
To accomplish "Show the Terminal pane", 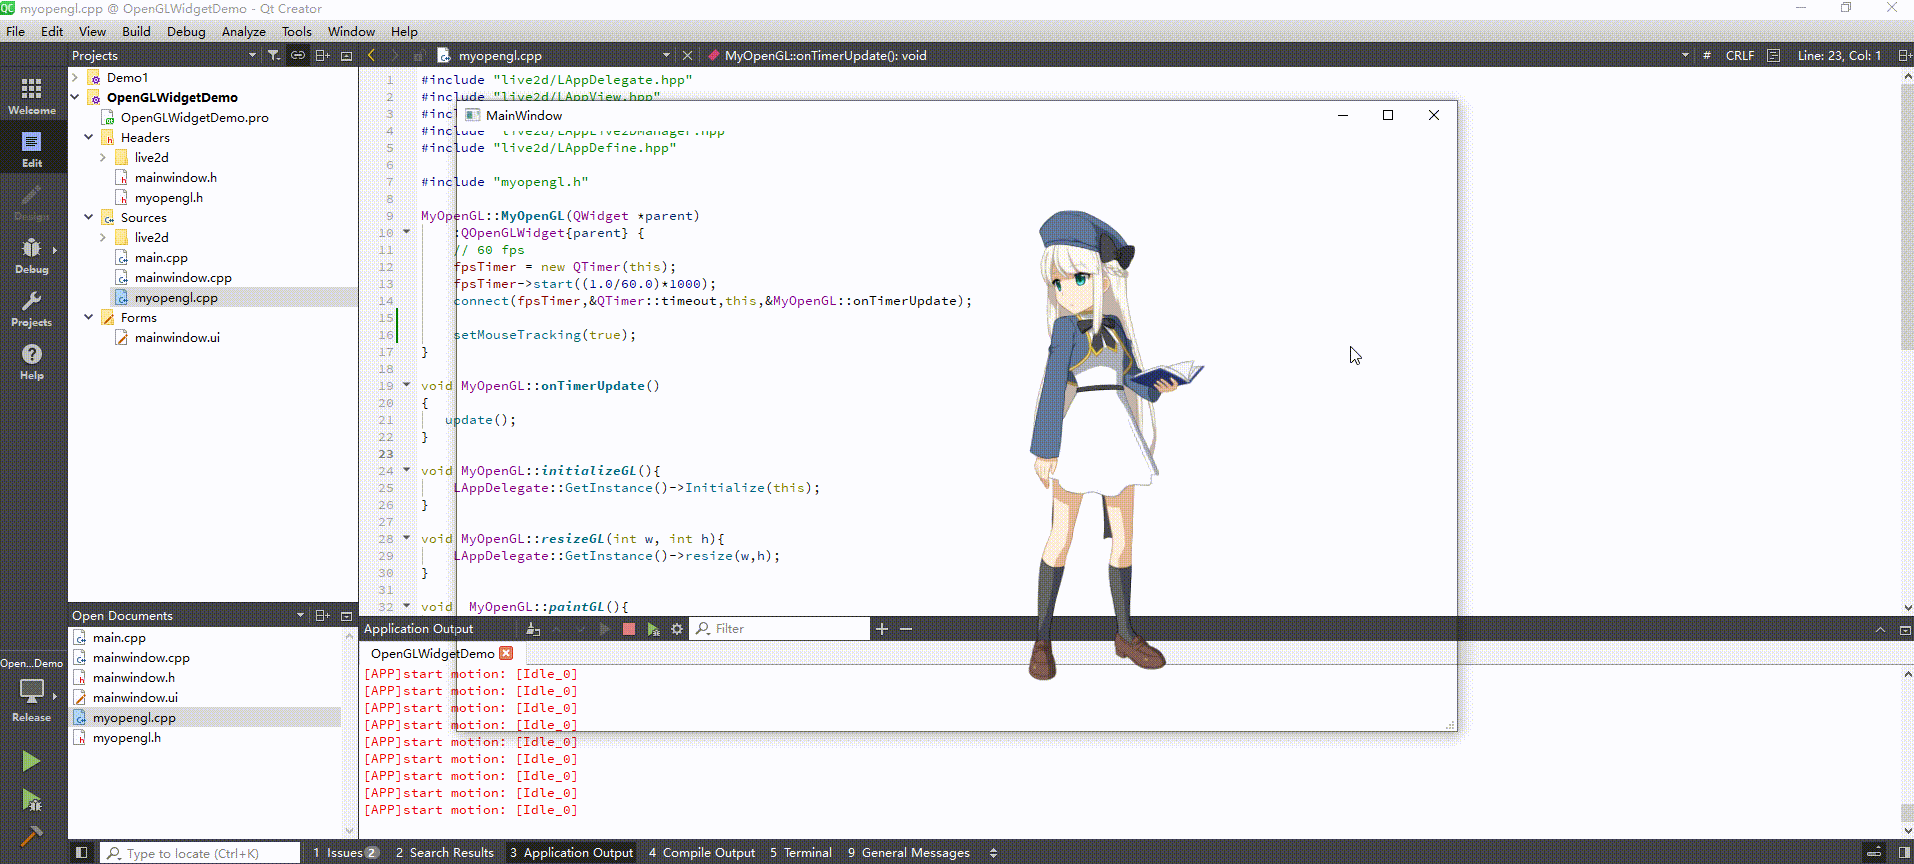I will (801, 853).
